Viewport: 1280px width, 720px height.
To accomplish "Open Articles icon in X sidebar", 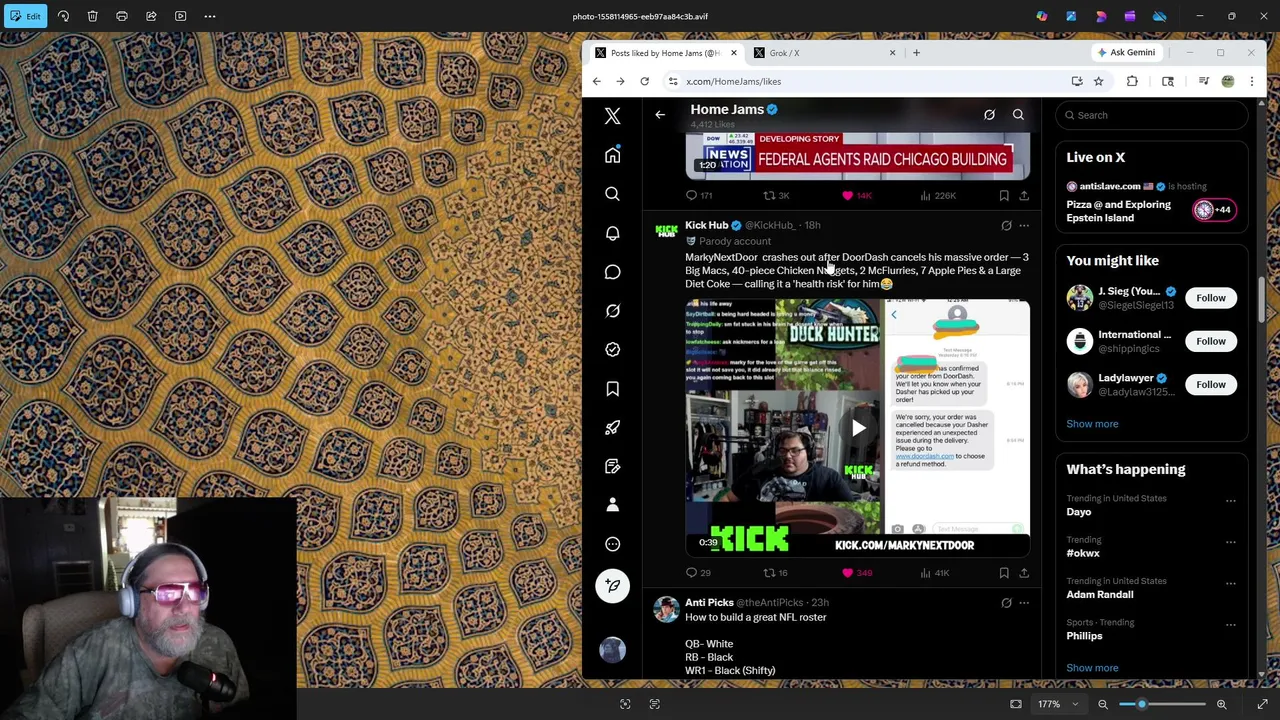I will 612,466.
